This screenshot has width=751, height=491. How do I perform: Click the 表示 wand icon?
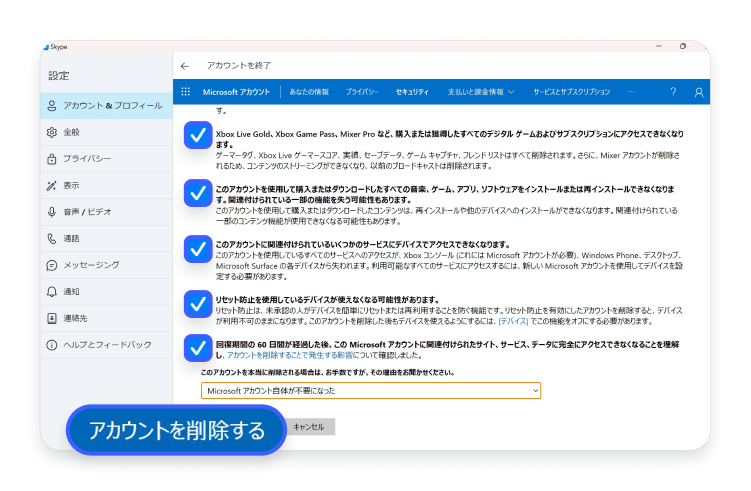pos(52,185)
